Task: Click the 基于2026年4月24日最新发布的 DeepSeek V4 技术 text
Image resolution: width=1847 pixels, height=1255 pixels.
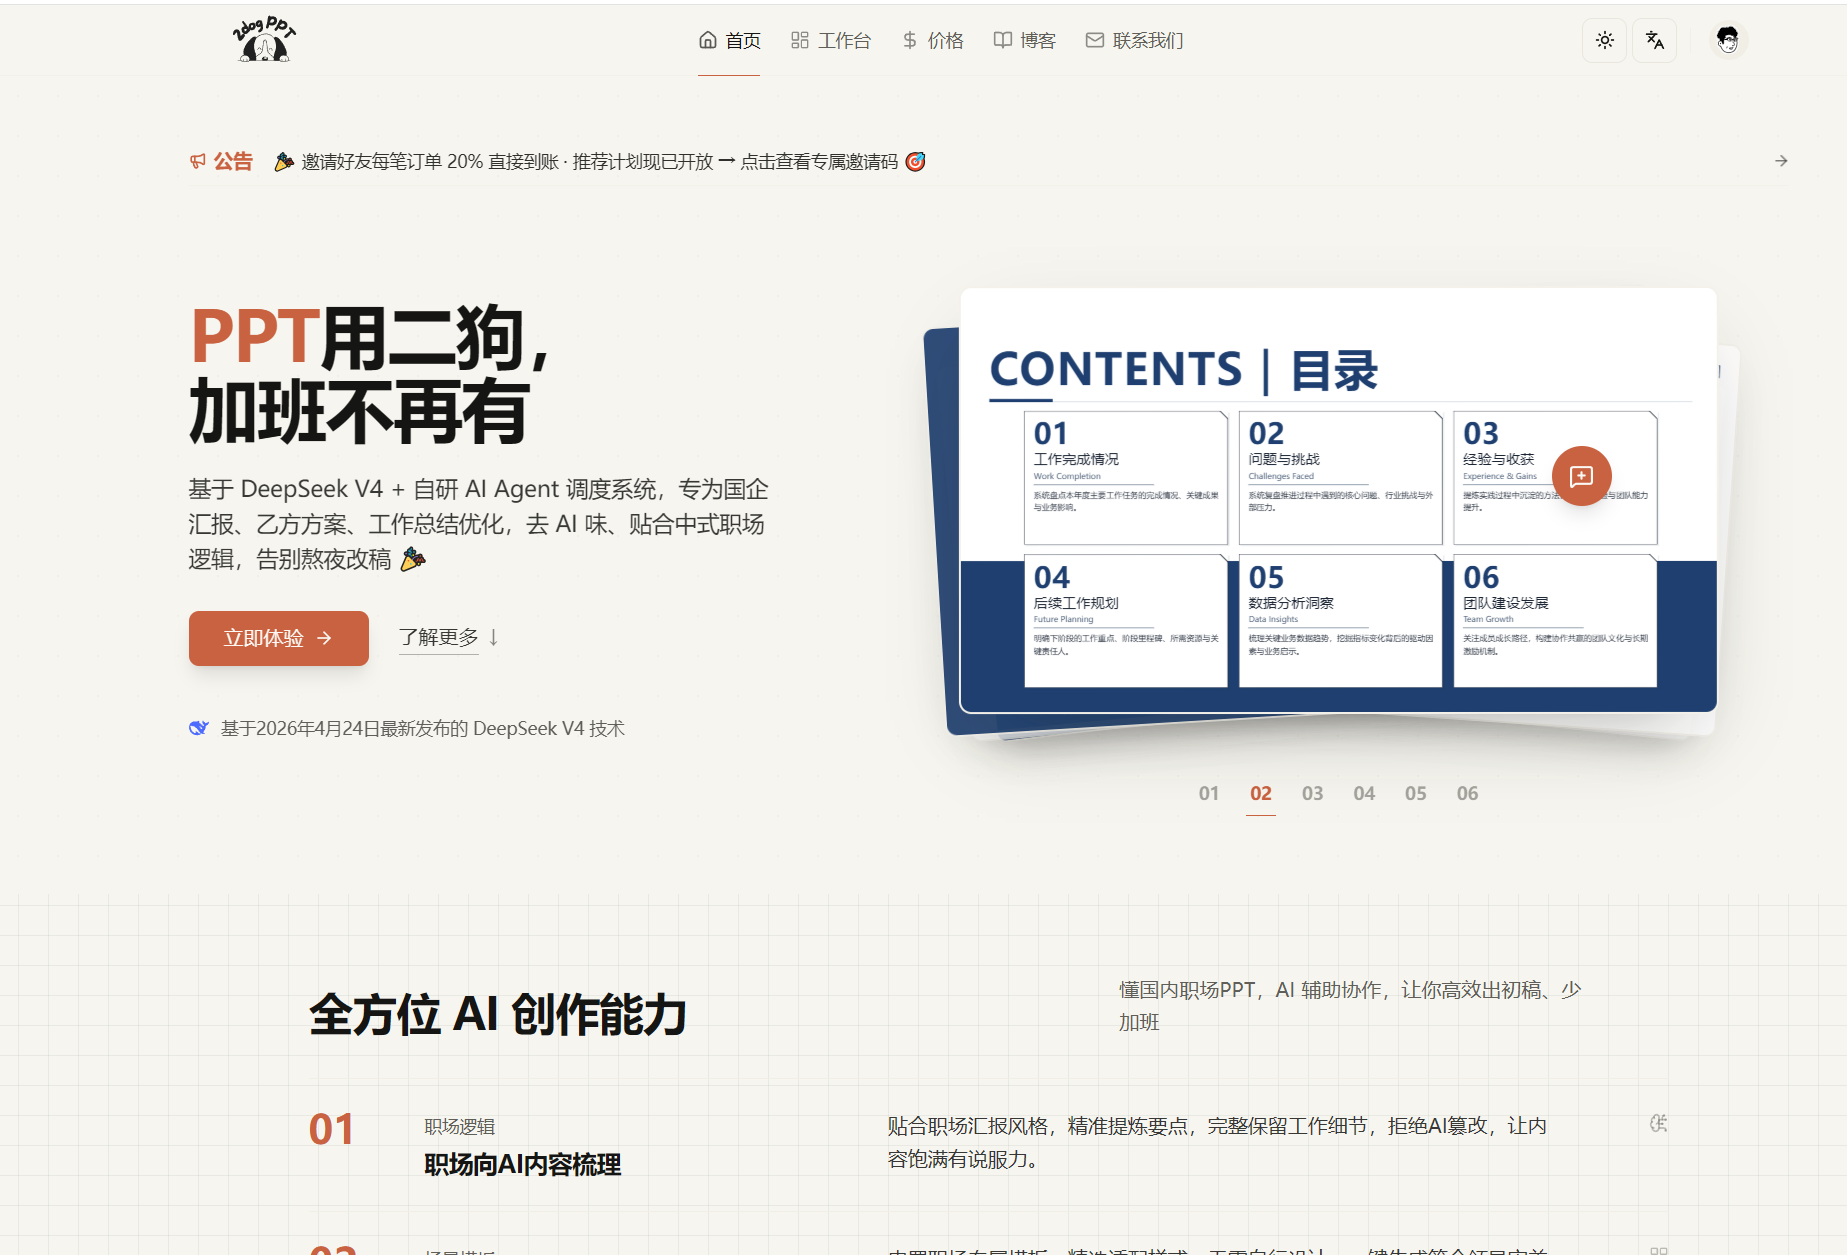Action: (x=423, y=728)
